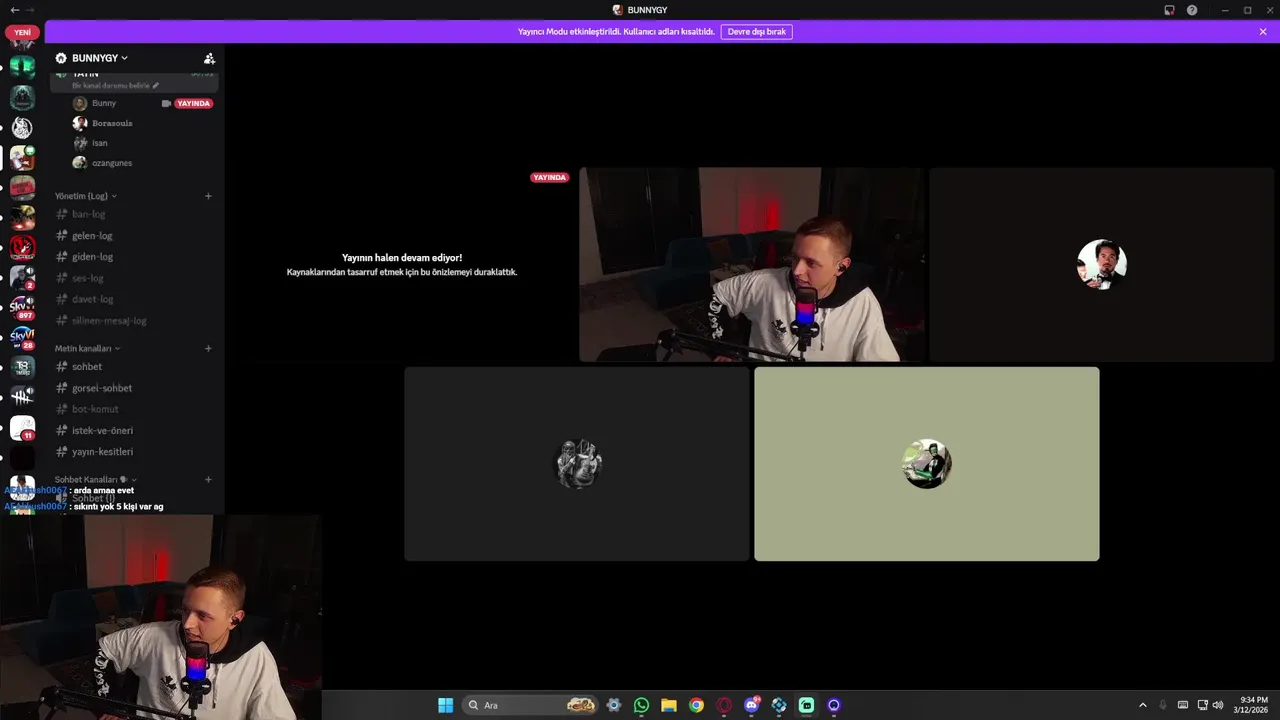Screen dimensions: 1280x720
Task: Open Google Chrome from the taskbar
Action: click(x=696, y=705)
